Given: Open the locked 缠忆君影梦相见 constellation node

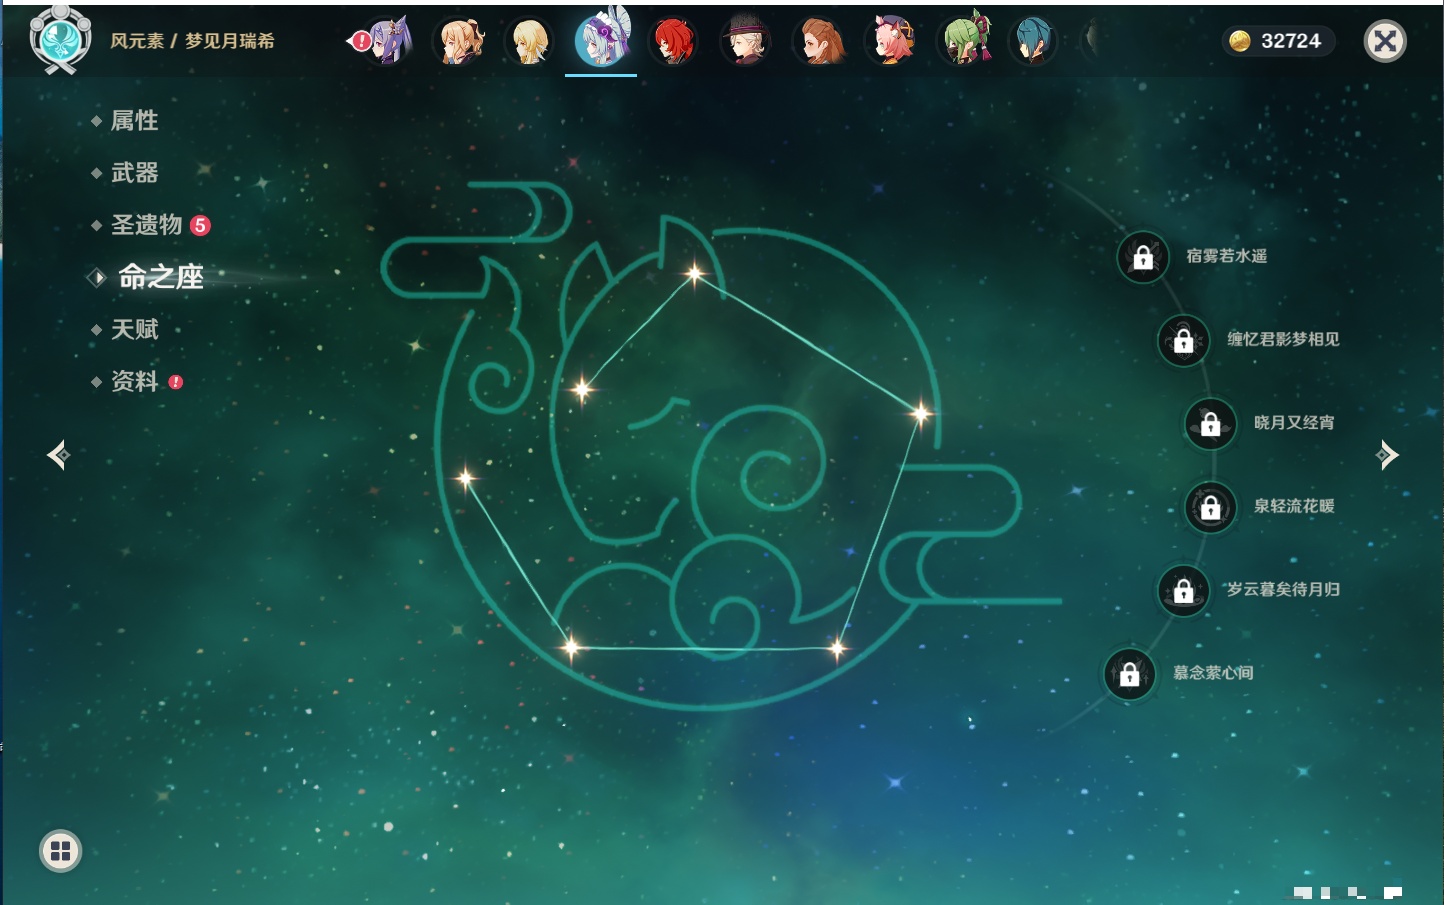Looking at the screenshot, I should (1184, 340).
